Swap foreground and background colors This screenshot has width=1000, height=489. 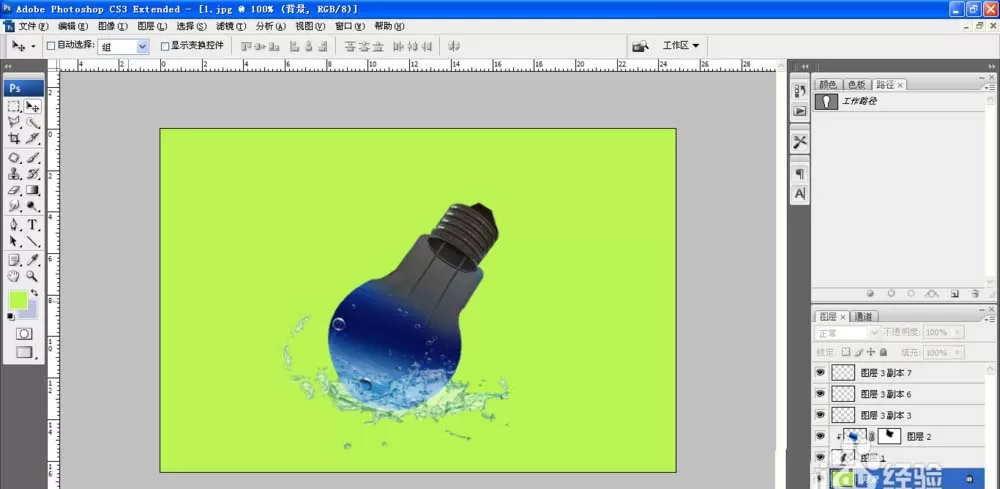35,293
